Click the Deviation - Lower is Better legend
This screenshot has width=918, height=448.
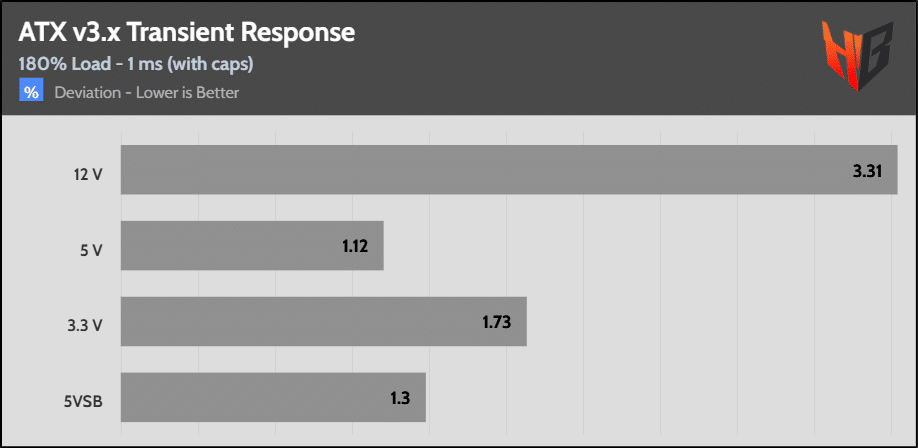pyautogui.click(x=147, y=93)
